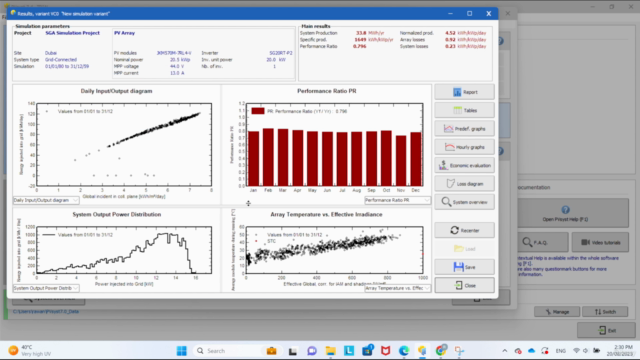Open the Report button
The height and width of the screenshot is (360, 640).
[464, 92]
